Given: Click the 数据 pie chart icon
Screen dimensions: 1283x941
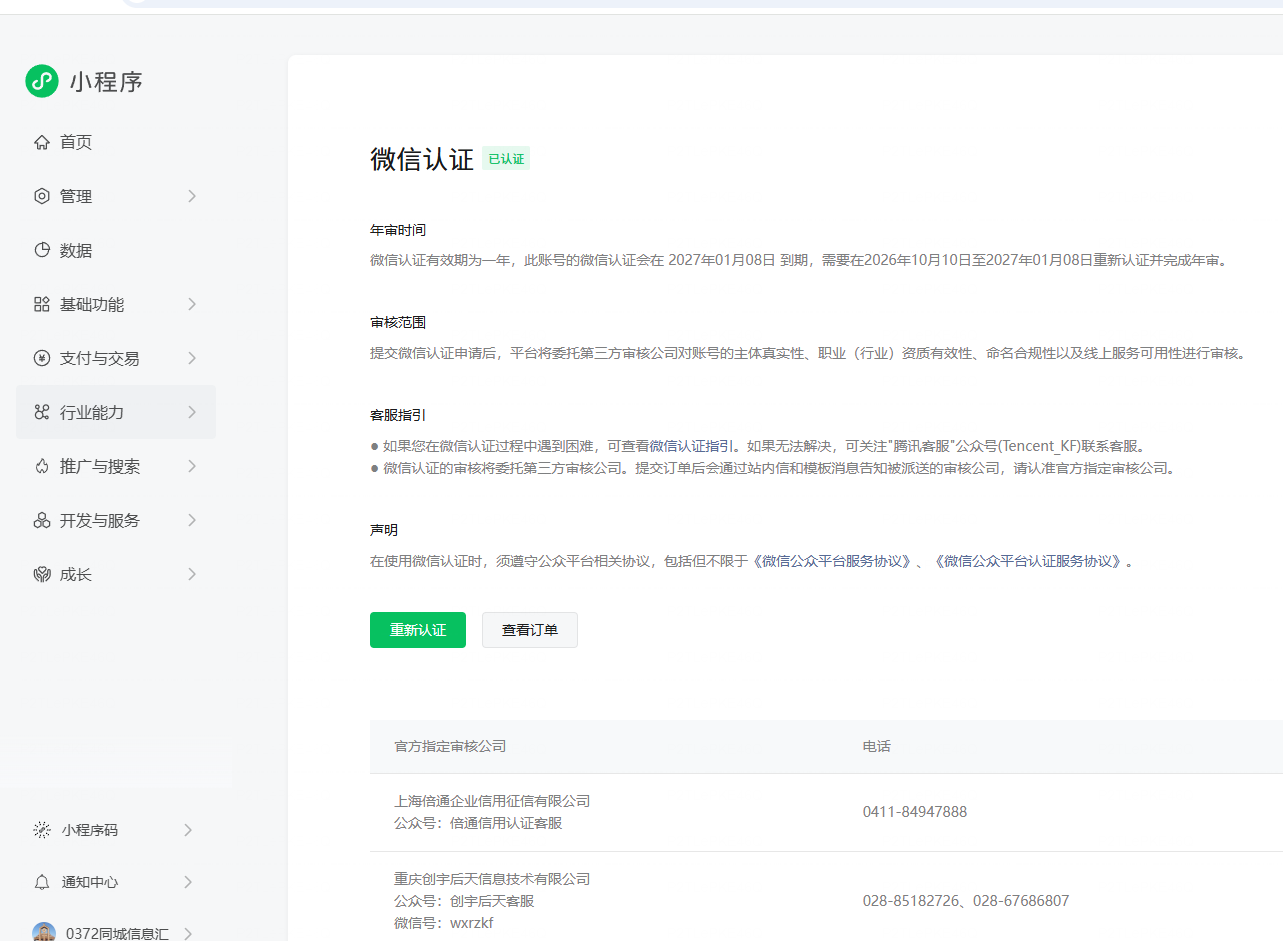Looking at the screenshot, I should point(42,250).
